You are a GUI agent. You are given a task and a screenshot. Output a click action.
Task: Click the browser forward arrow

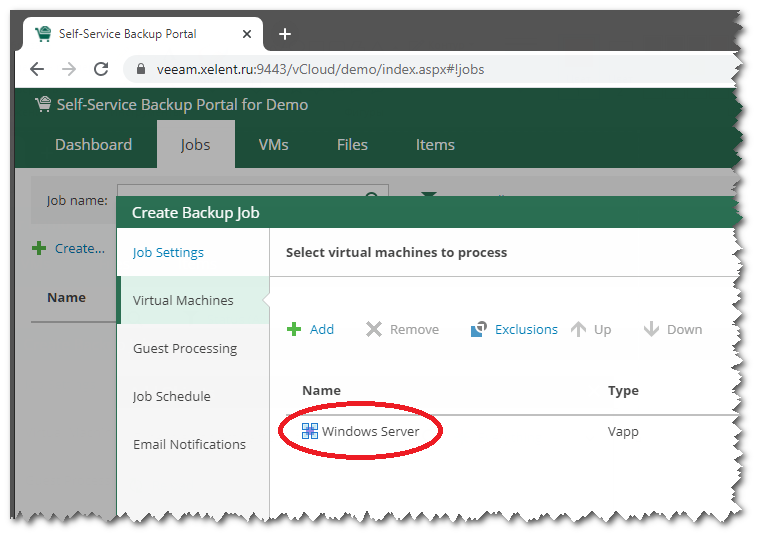(69, 69)
